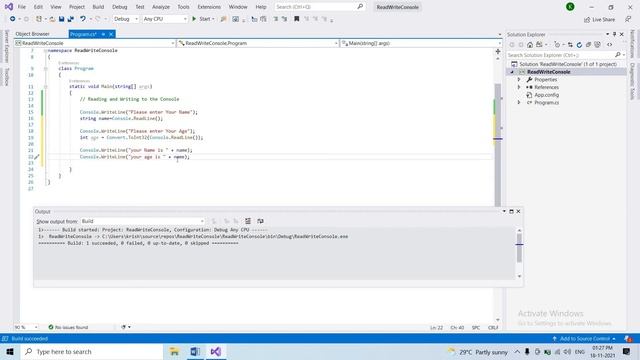Click the 29°C Partly sunny weather widget

[x=478, y=352]
